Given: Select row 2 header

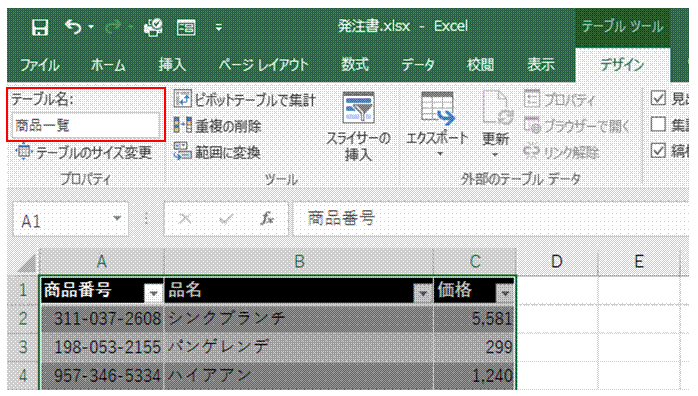Looking at the screenshot, I should coord(23,319).
